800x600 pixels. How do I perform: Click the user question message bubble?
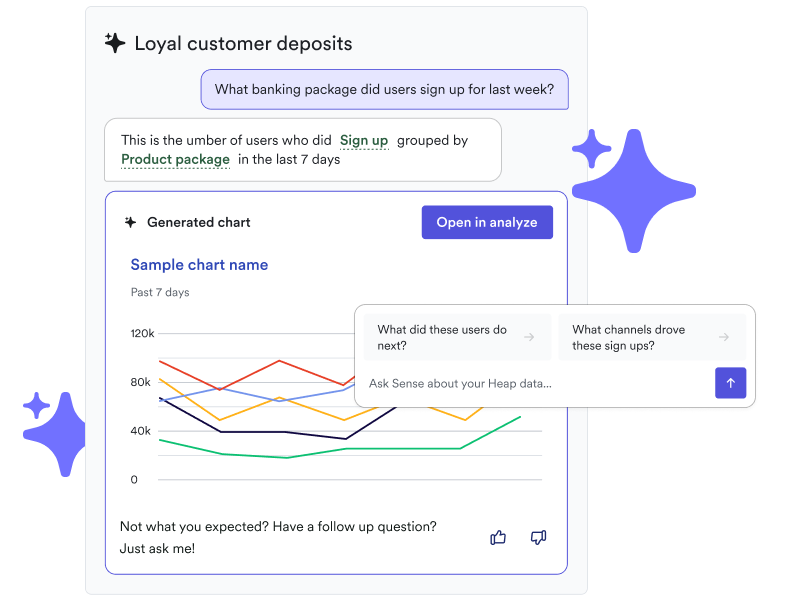(385, 89)
